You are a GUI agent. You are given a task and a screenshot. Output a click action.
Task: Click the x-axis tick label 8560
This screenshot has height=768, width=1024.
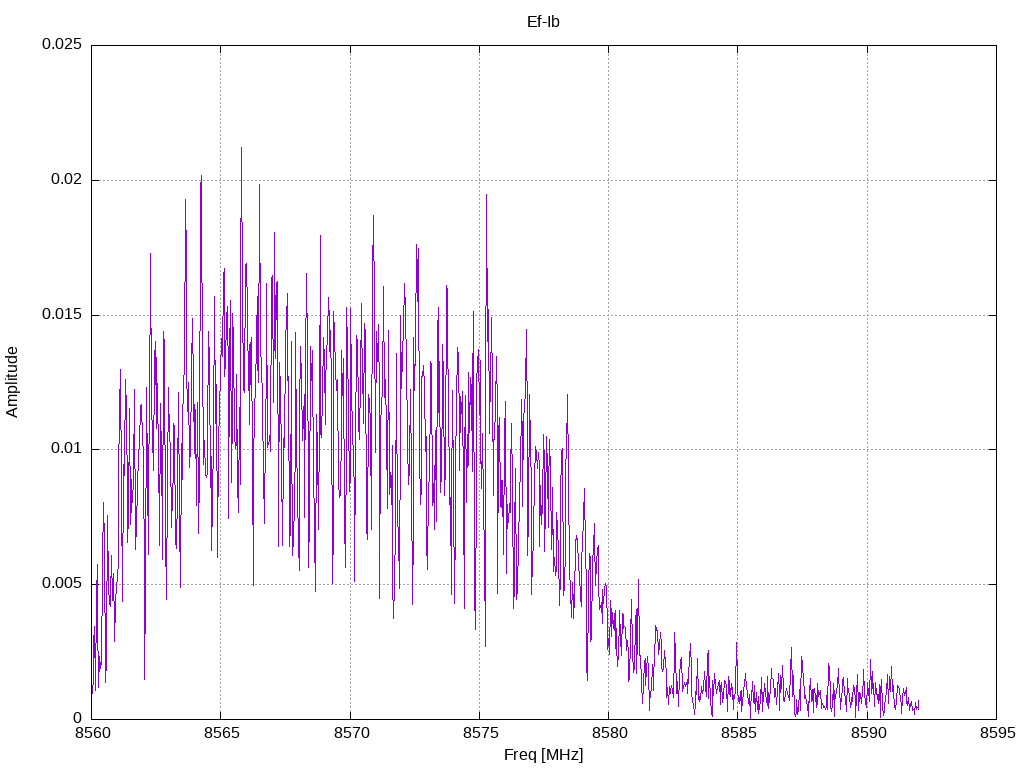[92, 733]
